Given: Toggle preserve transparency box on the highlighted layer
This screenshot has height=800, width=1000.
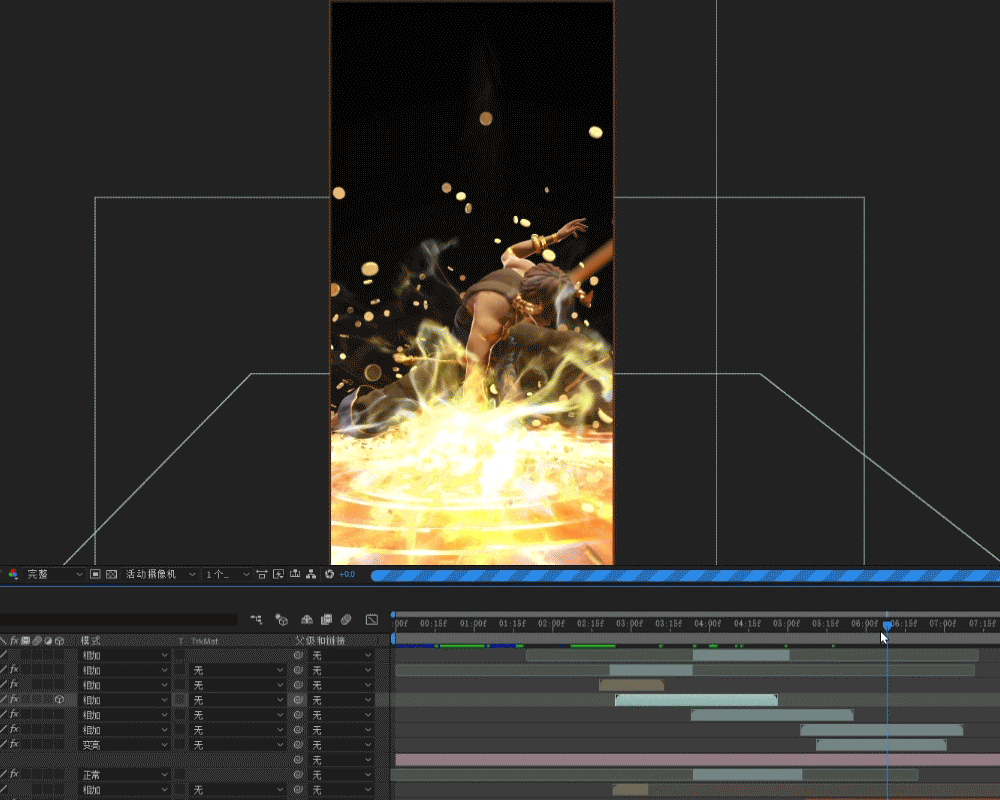Looking at the screenshot, I should pyautogui.click(x=180, y=700).
